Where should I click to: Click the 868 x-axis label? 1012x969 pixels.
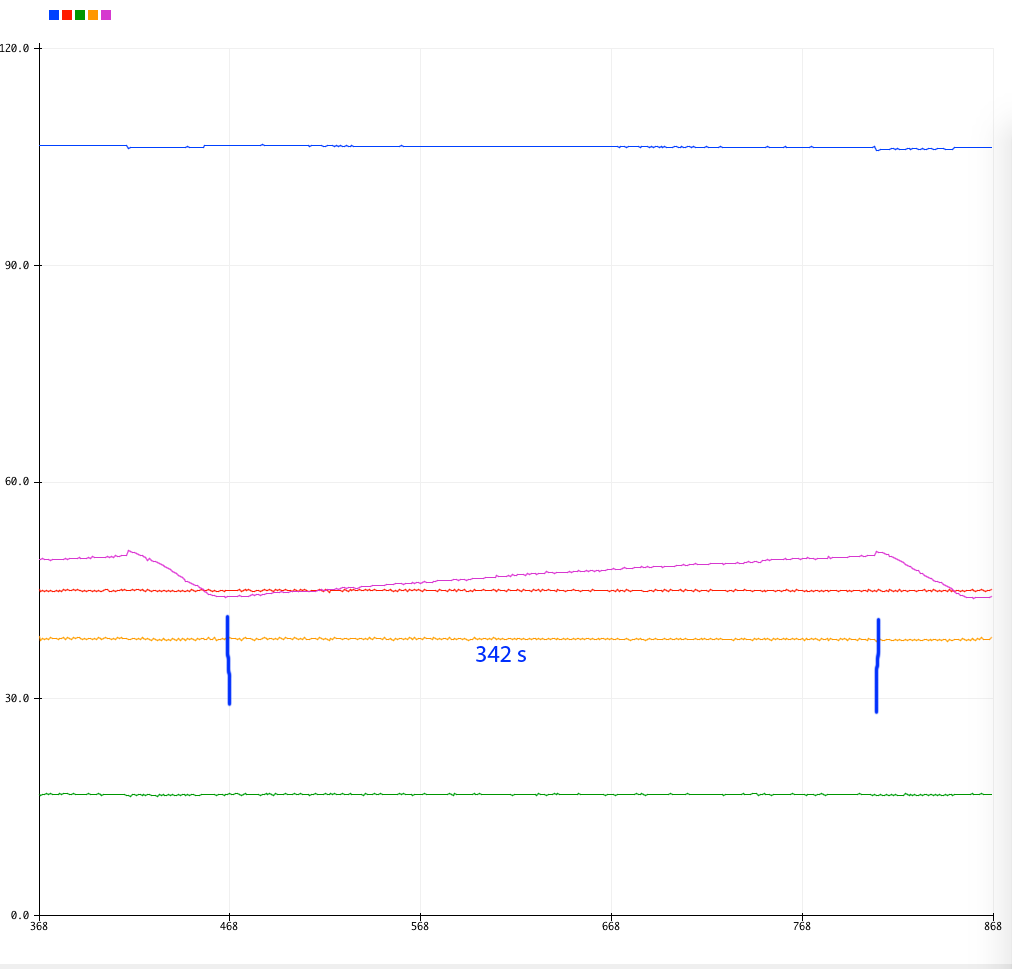pos(992,927)
